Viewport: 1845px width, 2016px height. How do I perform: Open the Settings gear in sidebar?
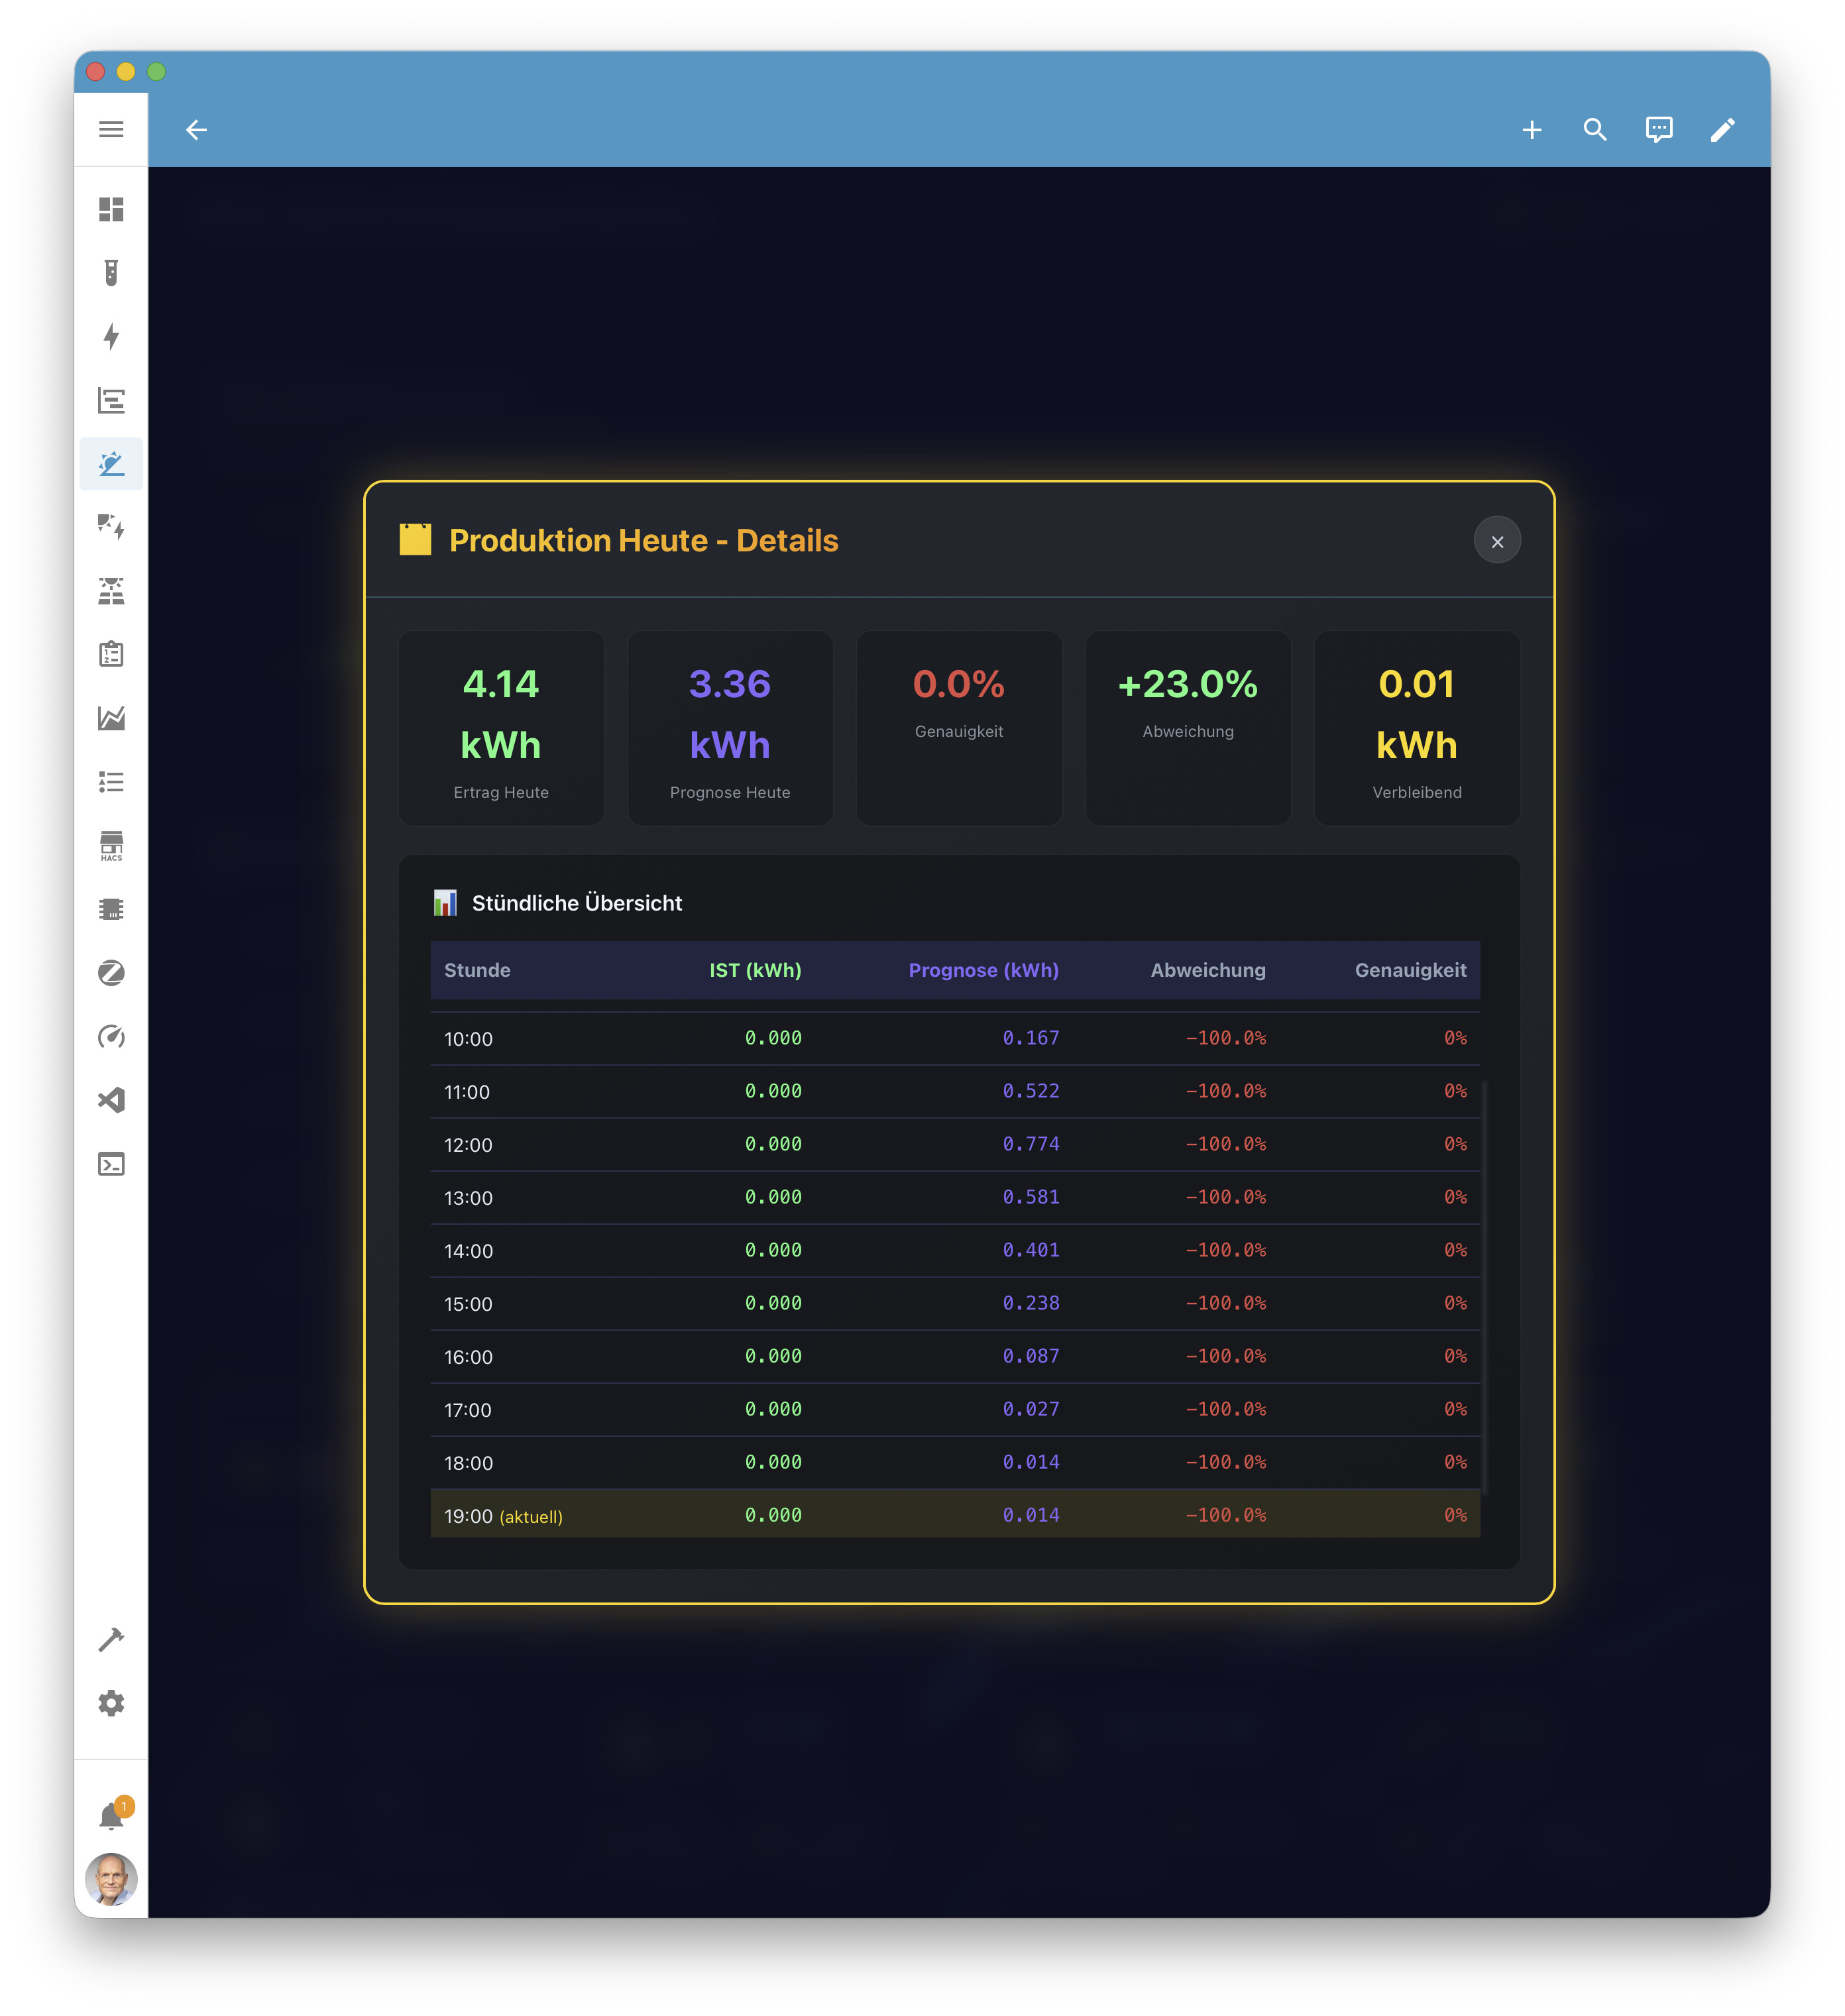(x=111, y=1702)
